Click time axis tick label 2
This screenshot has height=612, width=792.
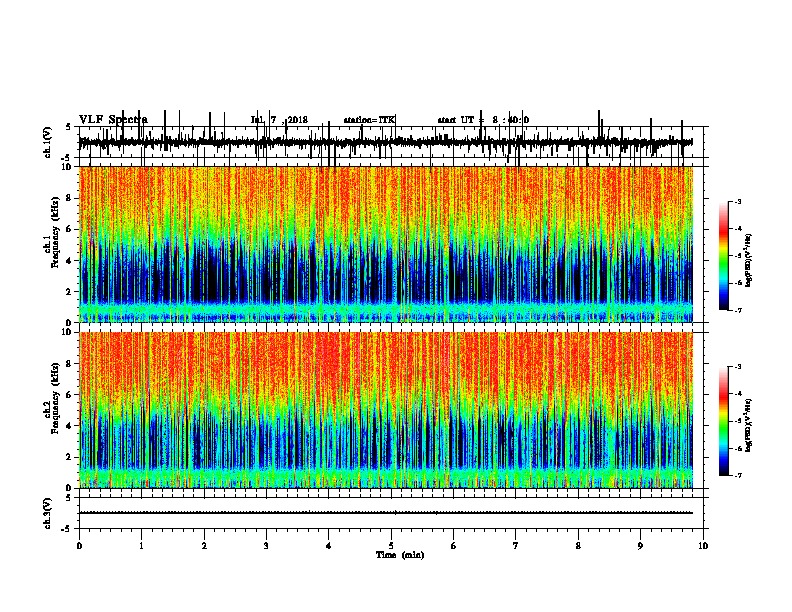click(x=204, y=546)
